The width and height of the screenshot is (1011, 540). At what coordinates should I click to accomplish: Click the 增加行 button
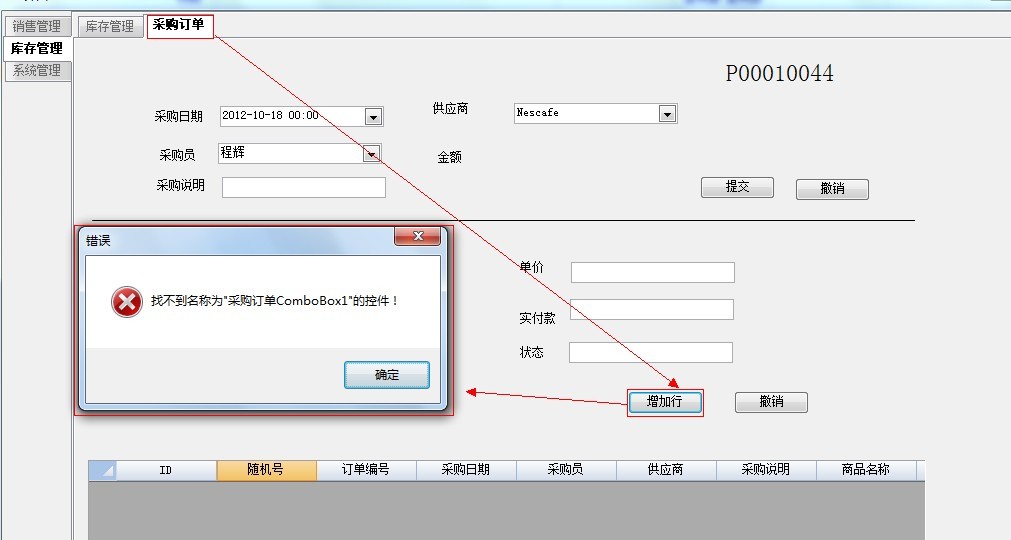665,402
